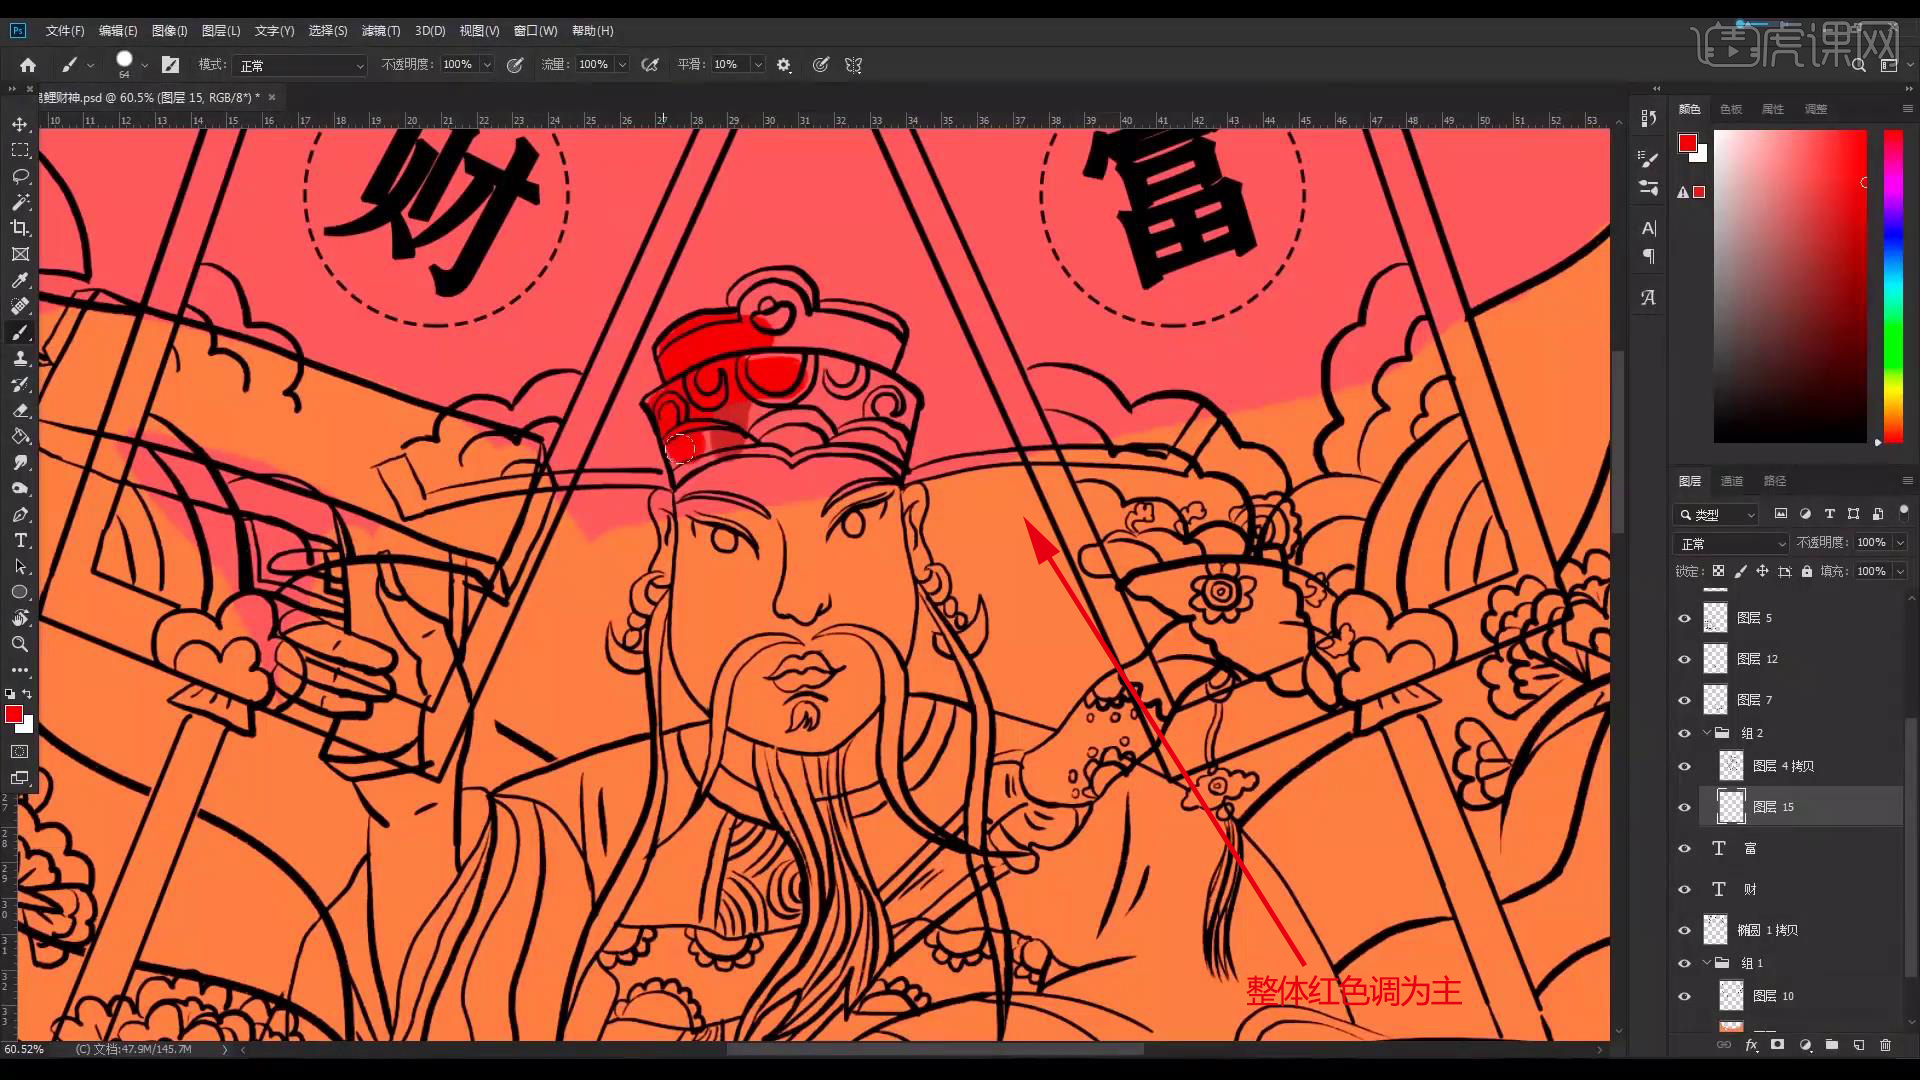
Task: Click foreground color swatch in toolbar
Action: click(13, 714)
